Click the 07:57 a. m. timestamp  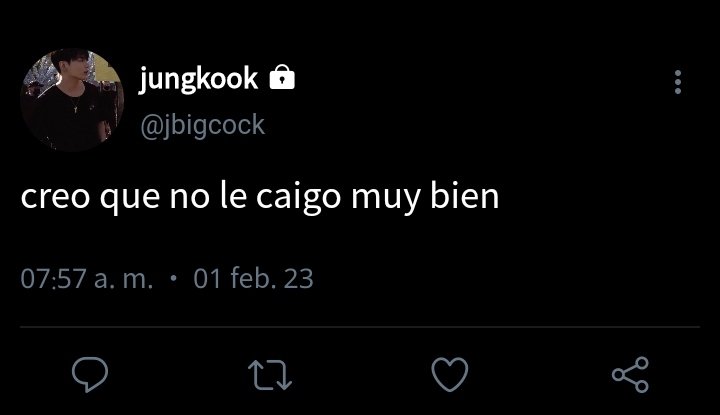click(87, 279)
